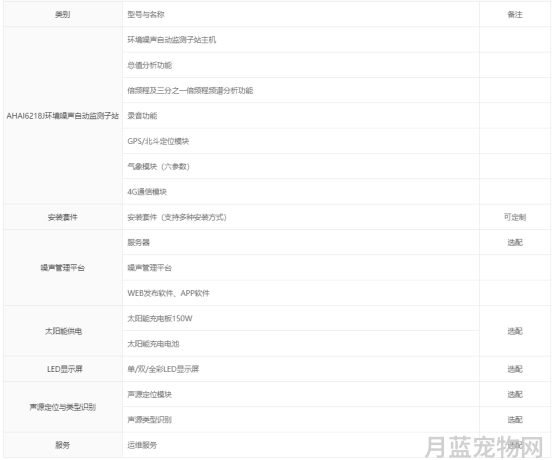Click the 类别 column header
The height and width of the screenshot is (460, 554).
63,14
